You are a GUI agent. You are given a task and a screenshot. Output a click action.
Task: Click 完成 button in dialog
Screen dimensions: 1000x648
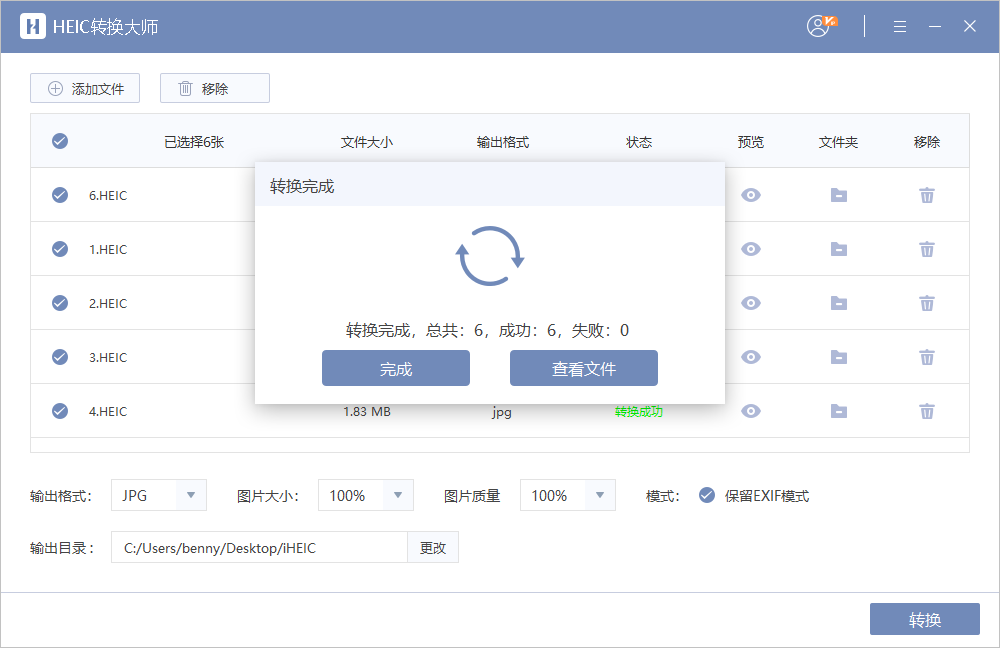point(396,368)
